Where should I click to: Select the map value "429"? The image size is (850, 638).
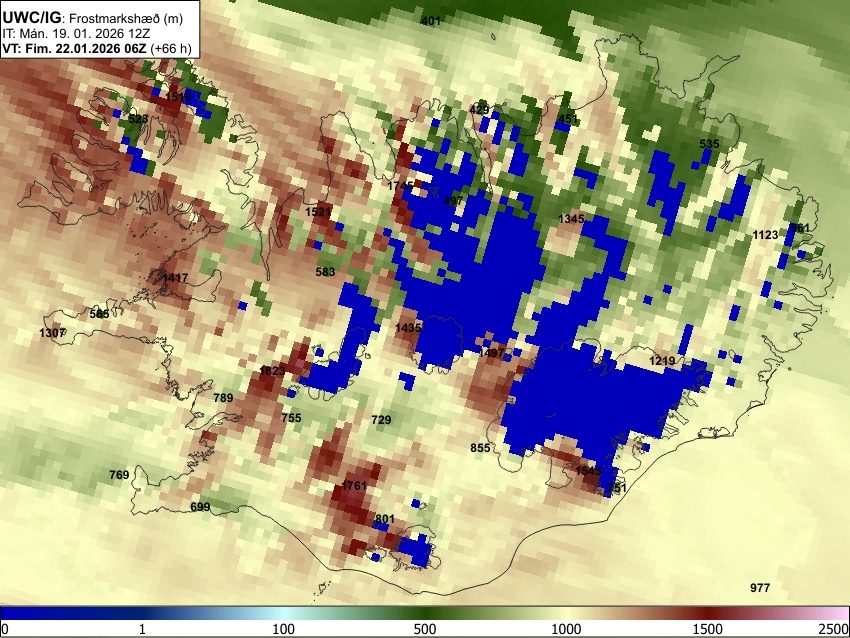point(479,109)
